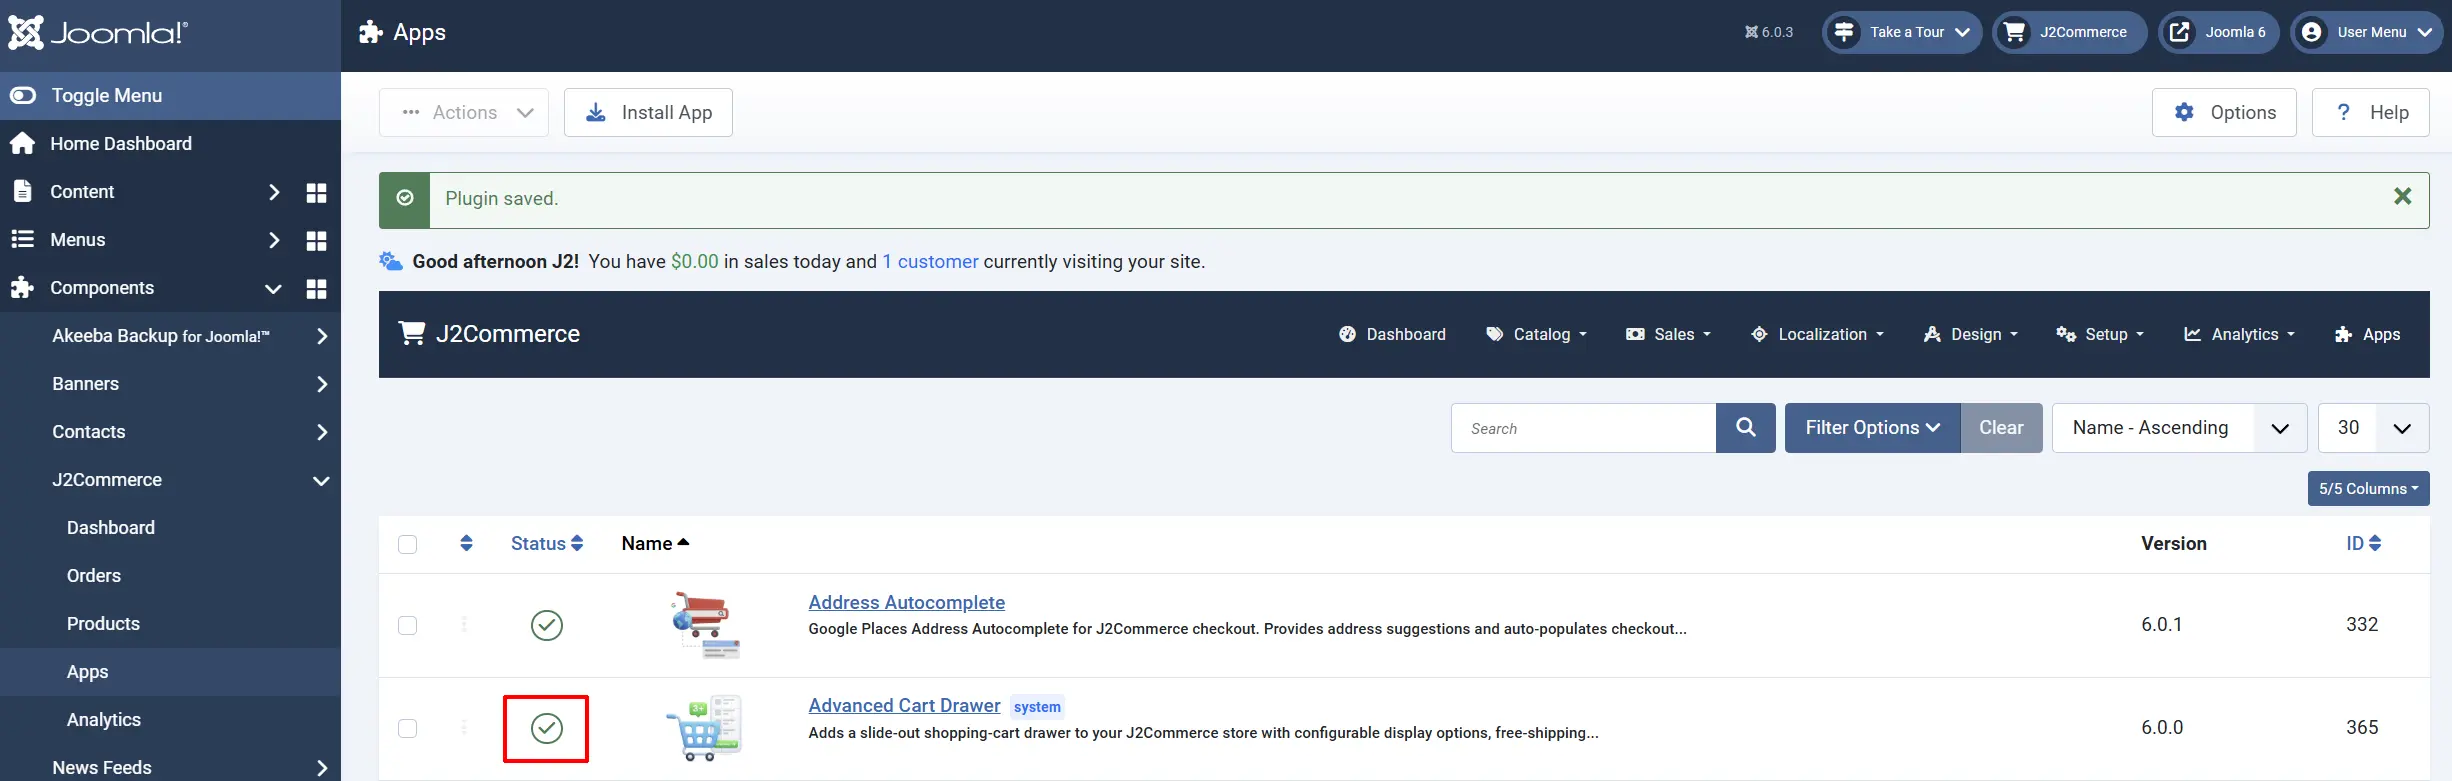Select all apps checkbox in header
2452x781 pixels.
click(407, 544)
